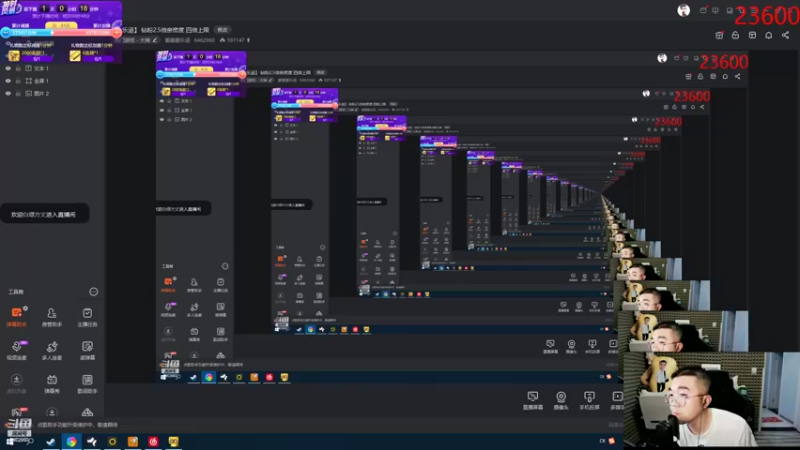Viewport: 800px width, 450px height.
Task: Click the yellow striped gift icon in overlay
Action: tap(75, 56)
